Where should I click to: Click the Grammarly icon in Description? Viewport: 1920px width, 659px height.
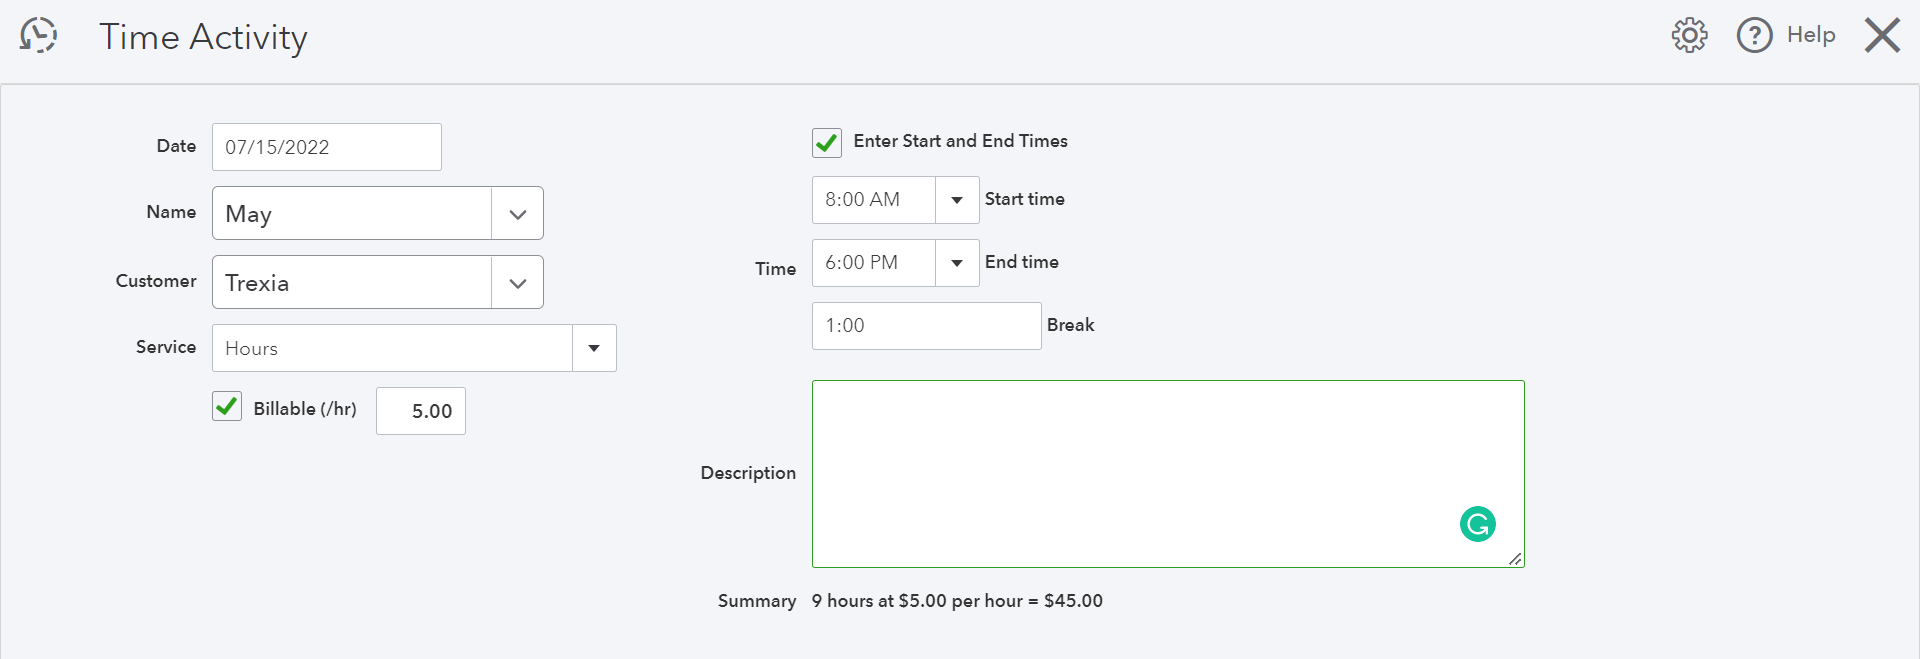point(1477,524)
